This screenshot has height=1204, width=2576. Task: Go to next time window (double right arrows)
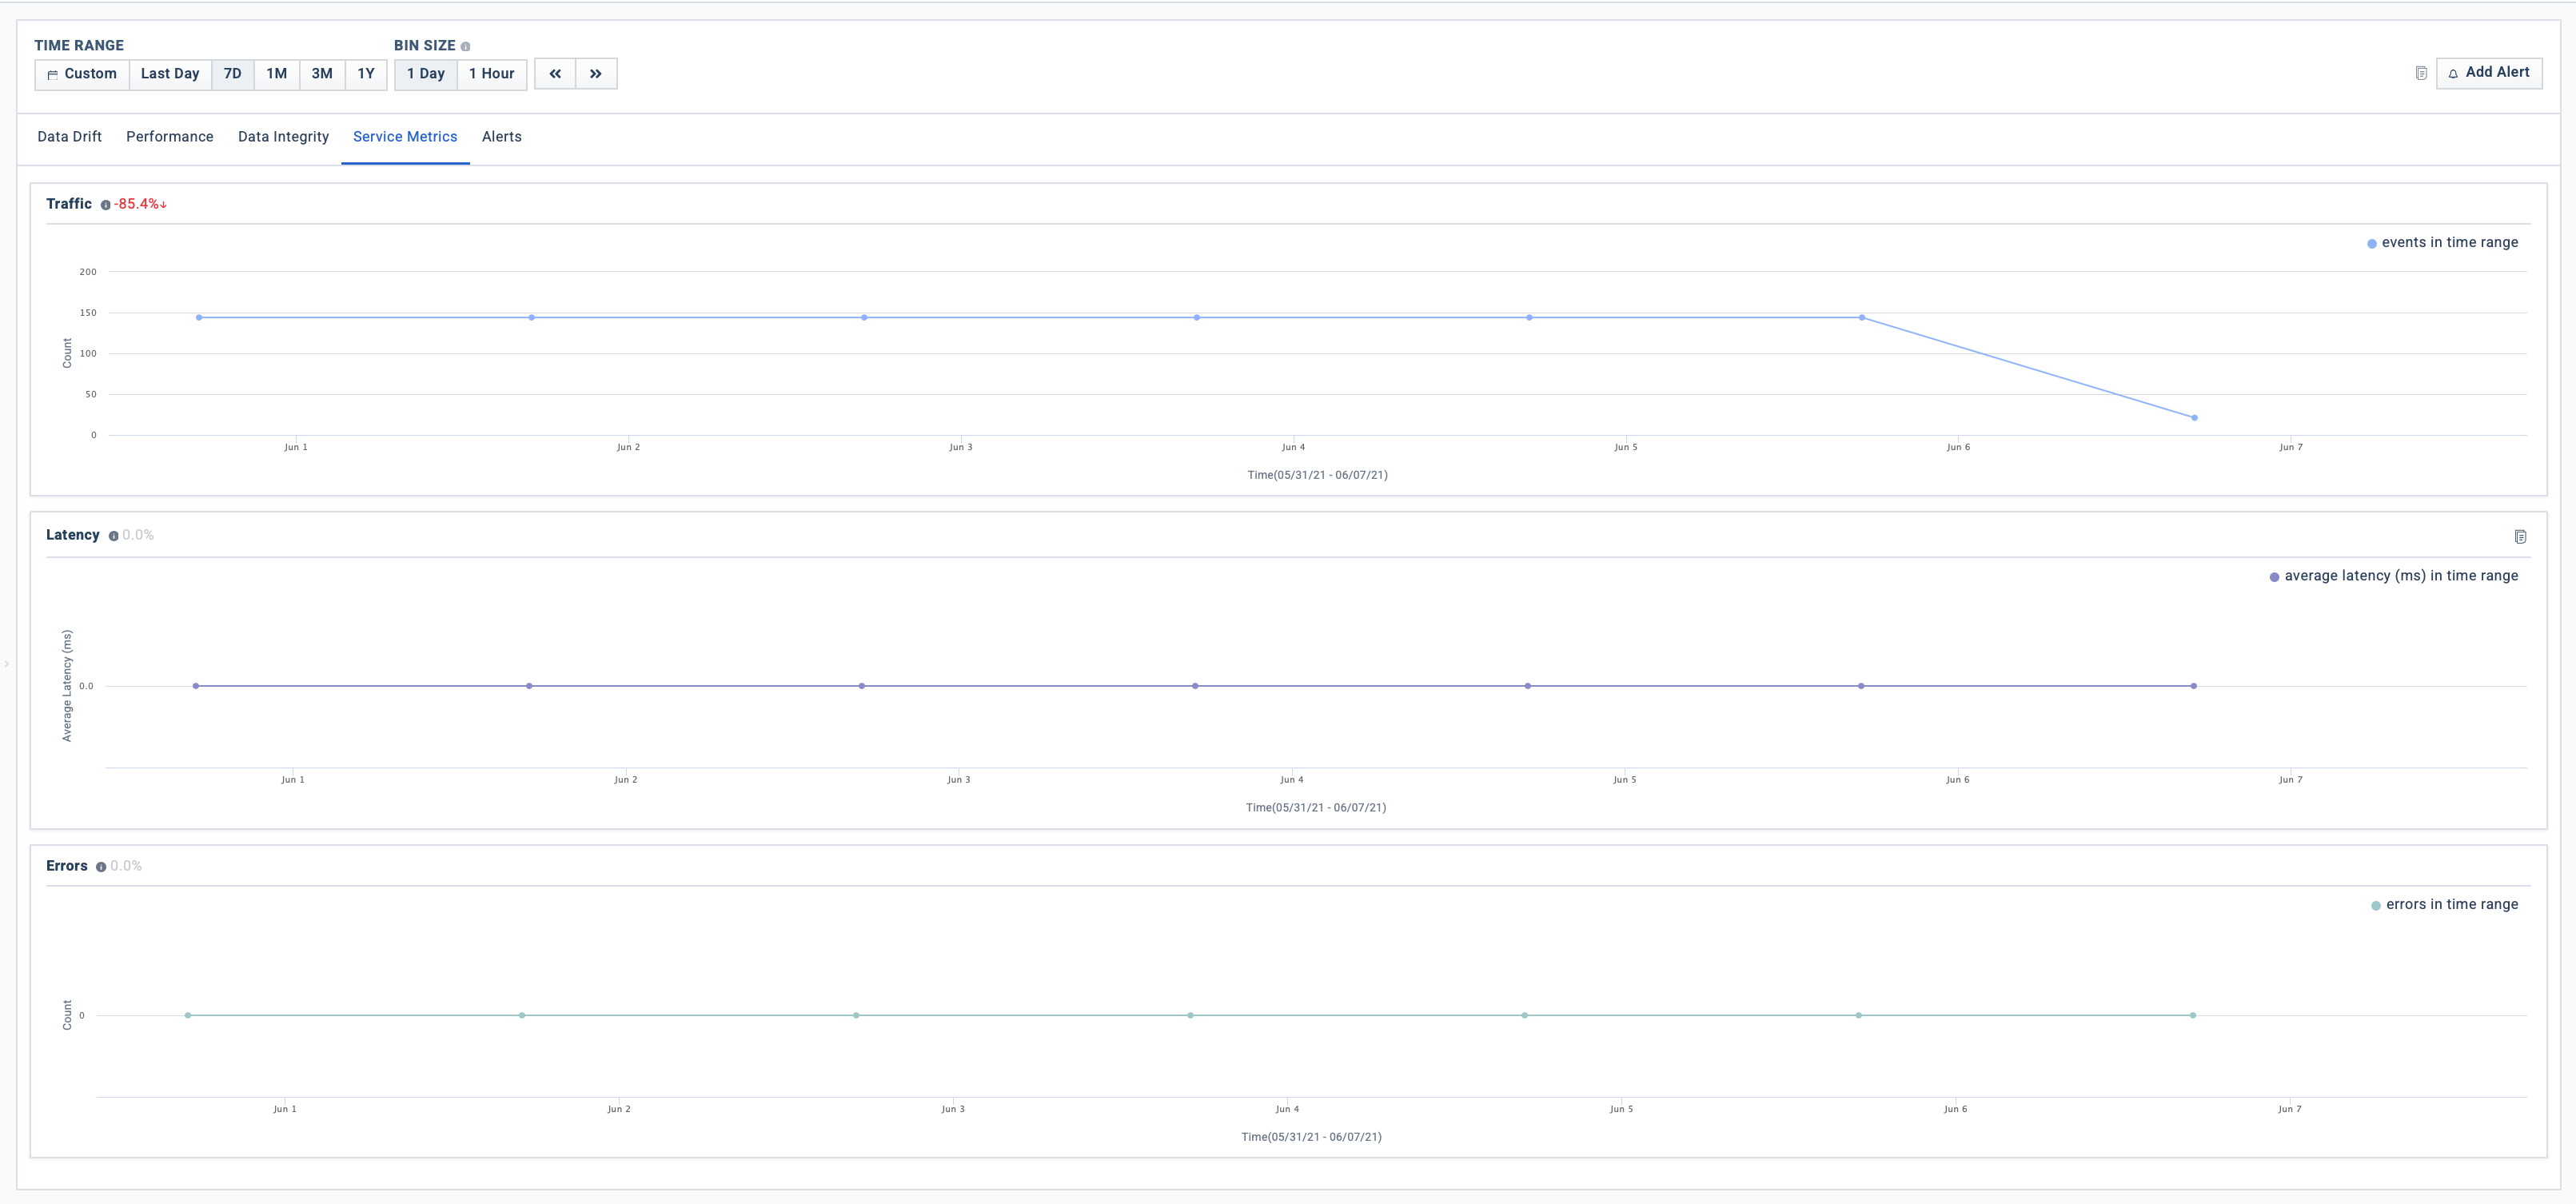(x=596, y=74)
